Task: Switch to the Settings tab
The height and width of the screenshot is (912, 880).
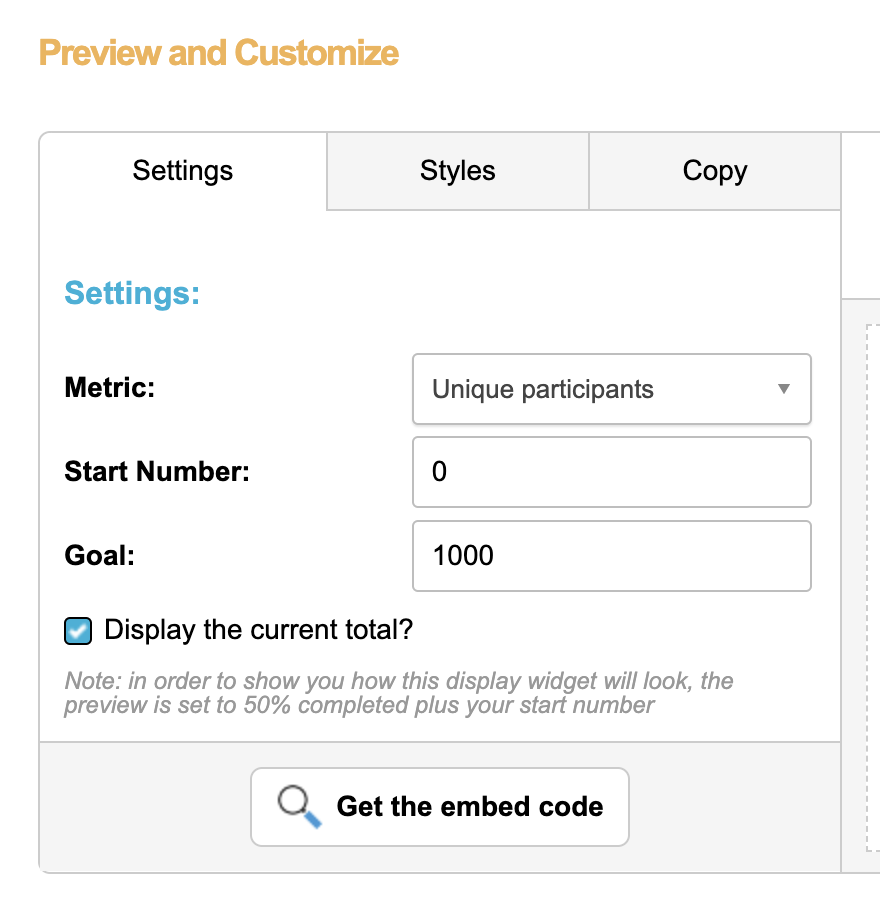Action: [183, 171]
